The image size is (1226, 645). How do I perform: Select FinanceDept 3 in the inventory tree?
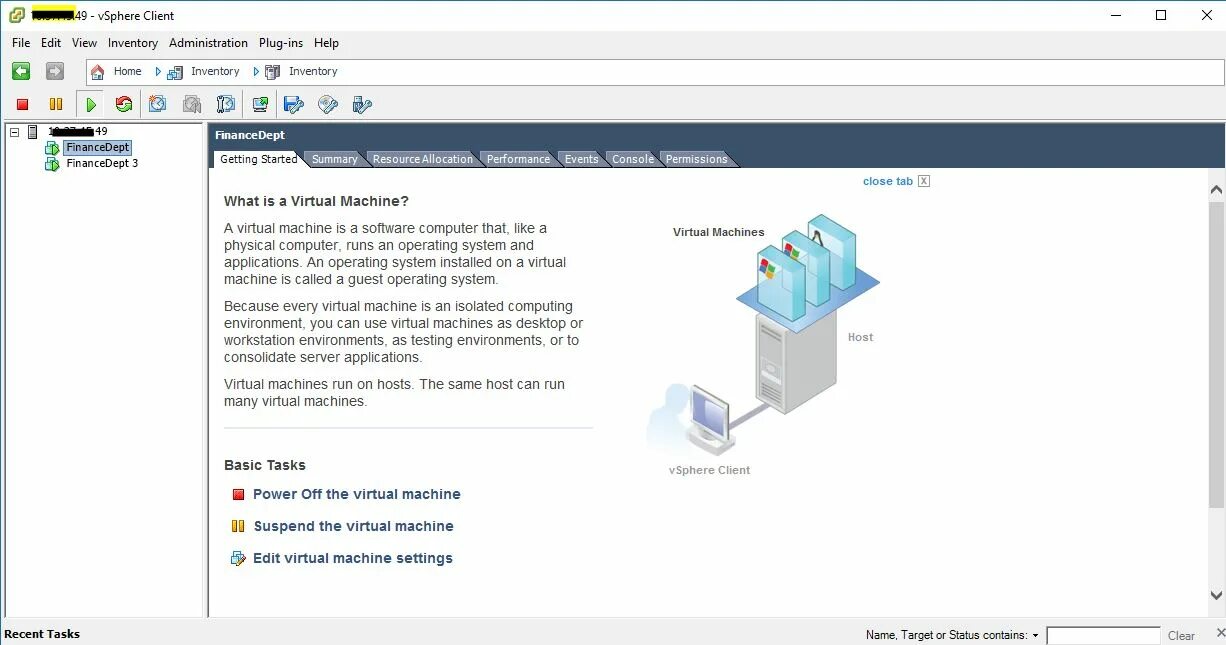pyautogui.click(x=102, y=164)
